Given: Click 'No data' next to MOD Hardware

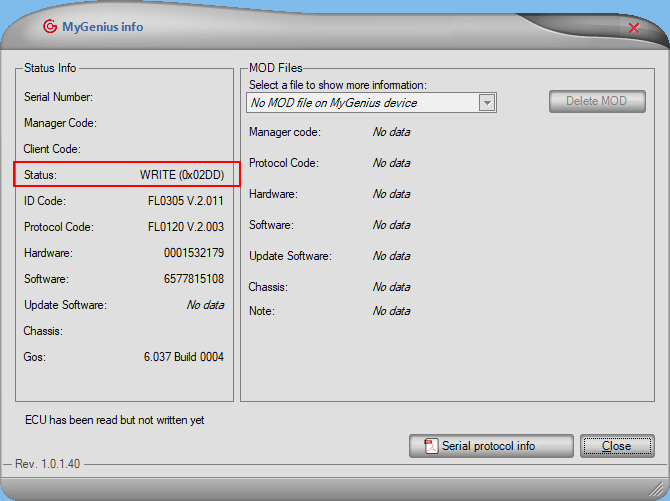Looking at the screenshot, I should click(x=391, y=194).
